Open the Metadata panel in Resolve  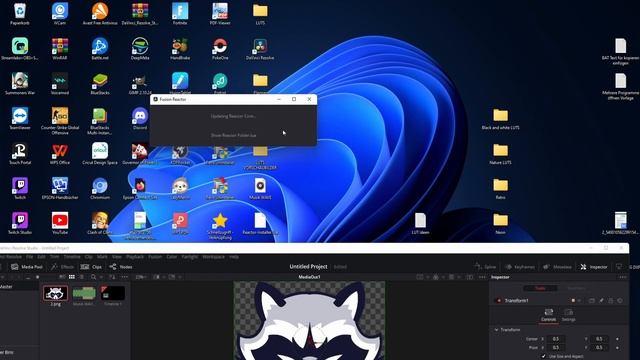pos(557,267)
